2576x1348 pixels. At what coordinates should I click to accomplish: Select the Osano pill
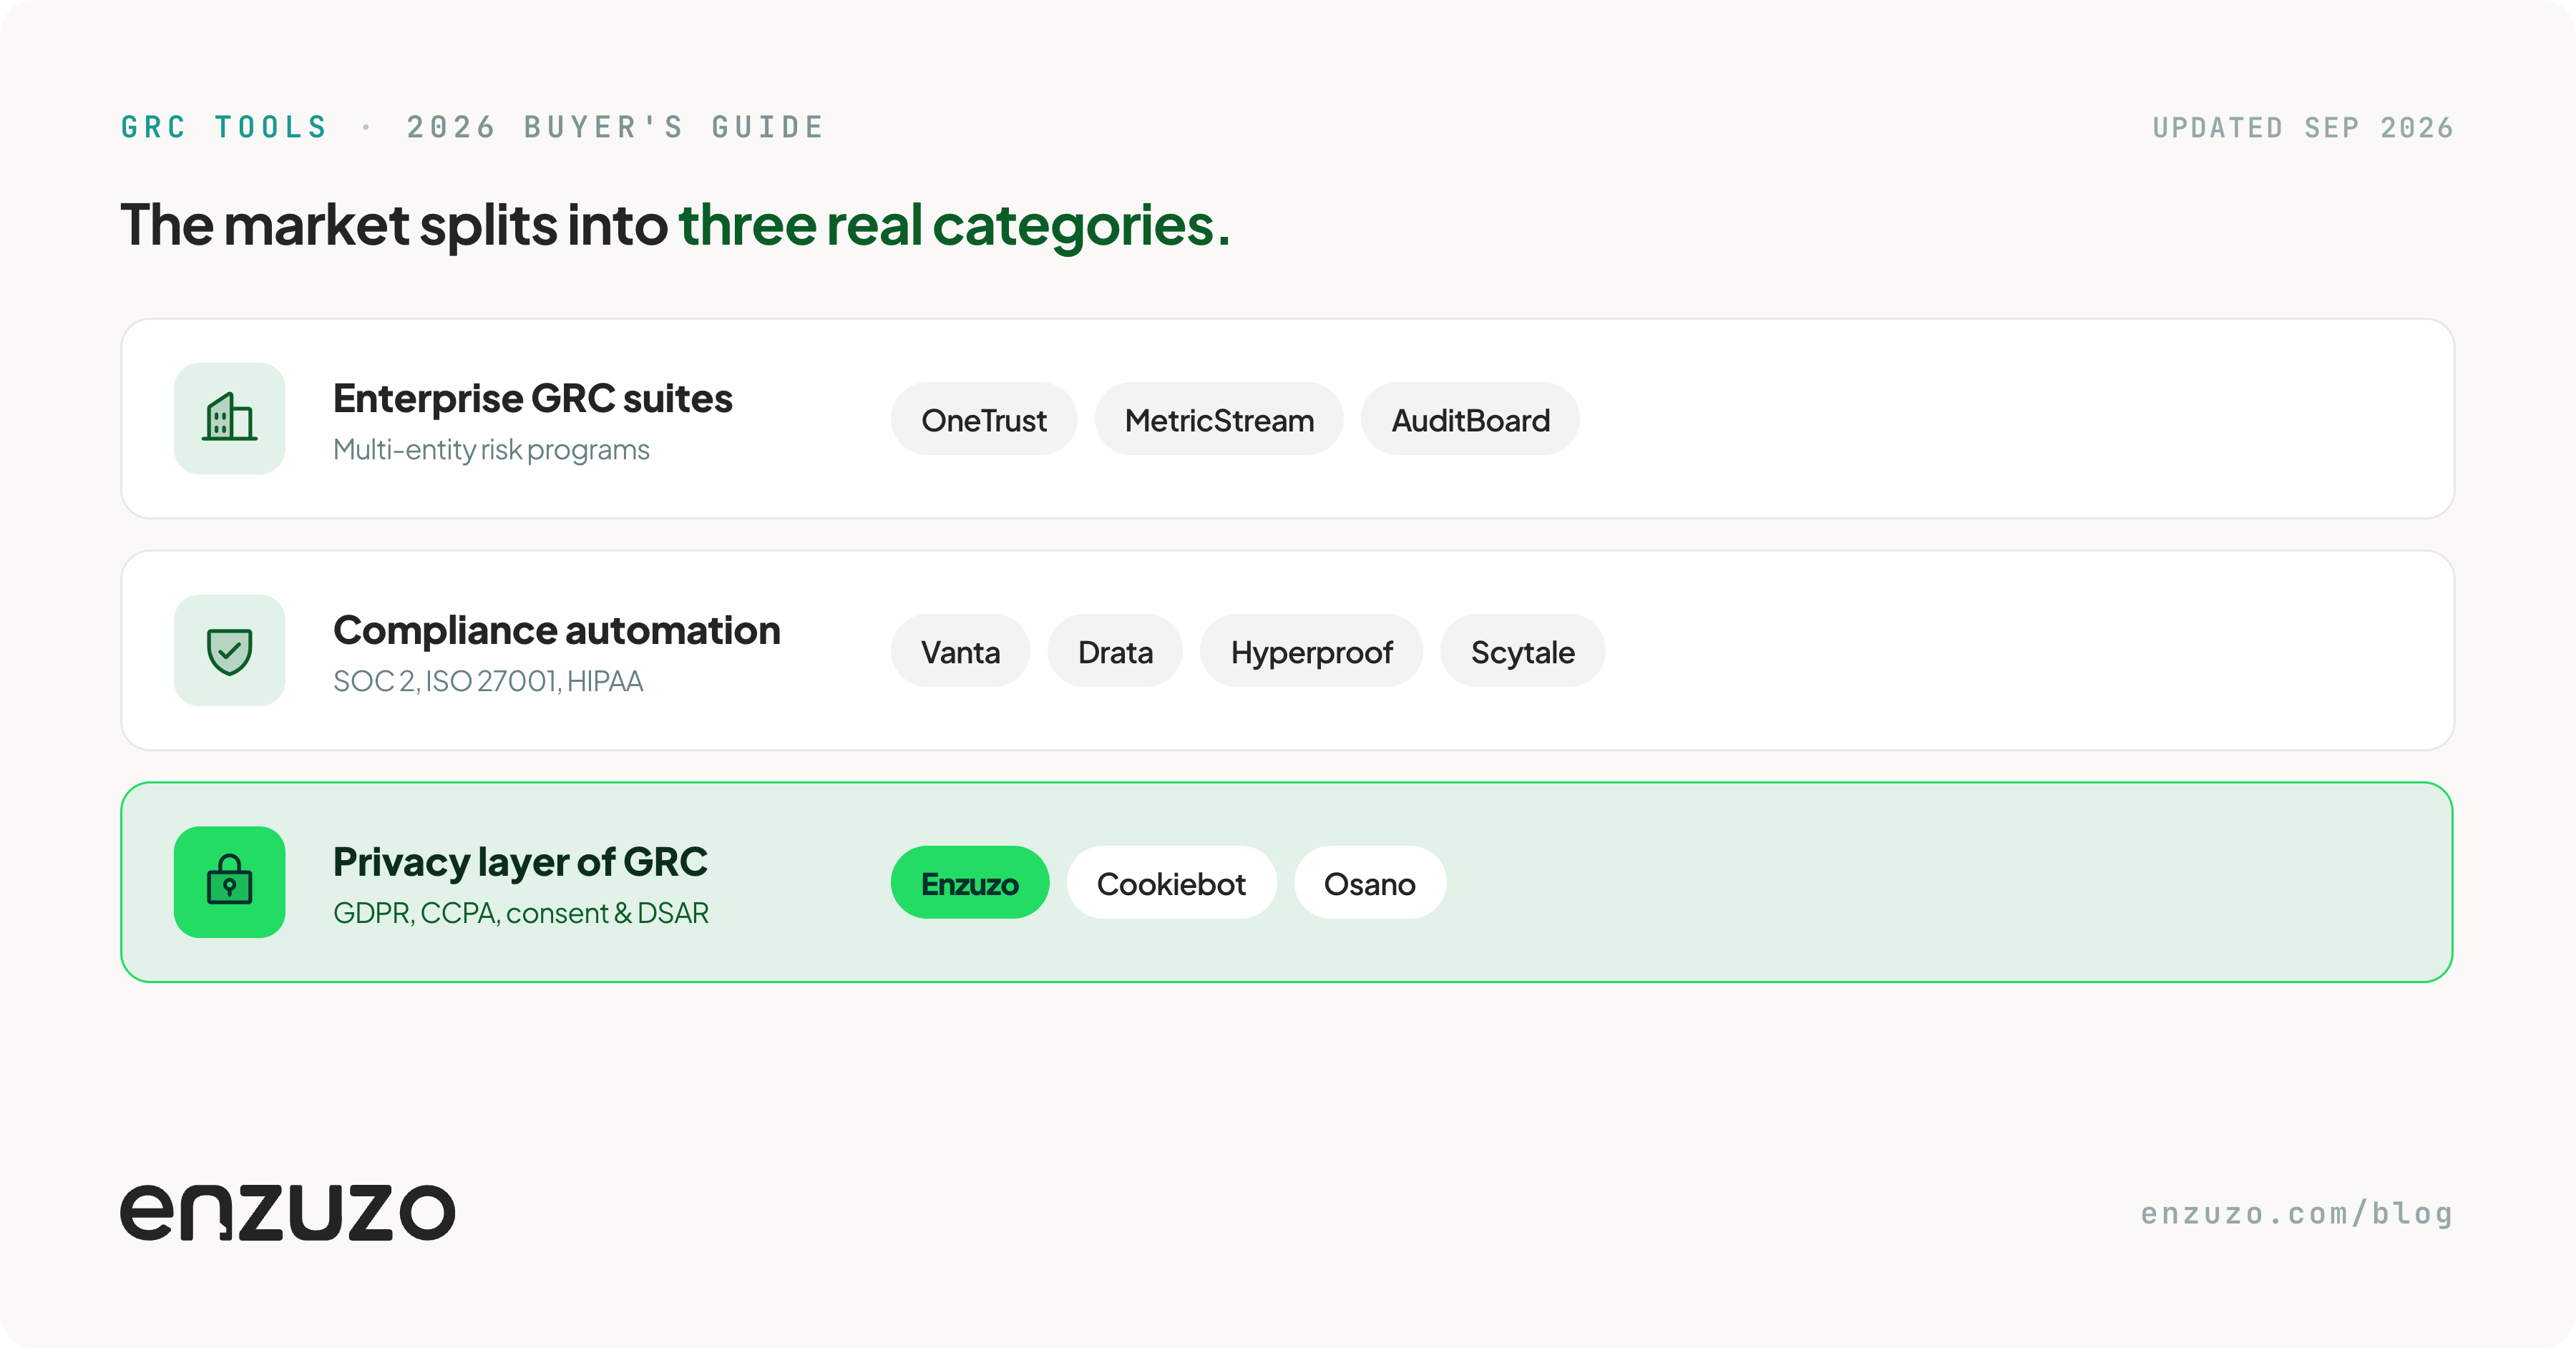point(1370,883)
